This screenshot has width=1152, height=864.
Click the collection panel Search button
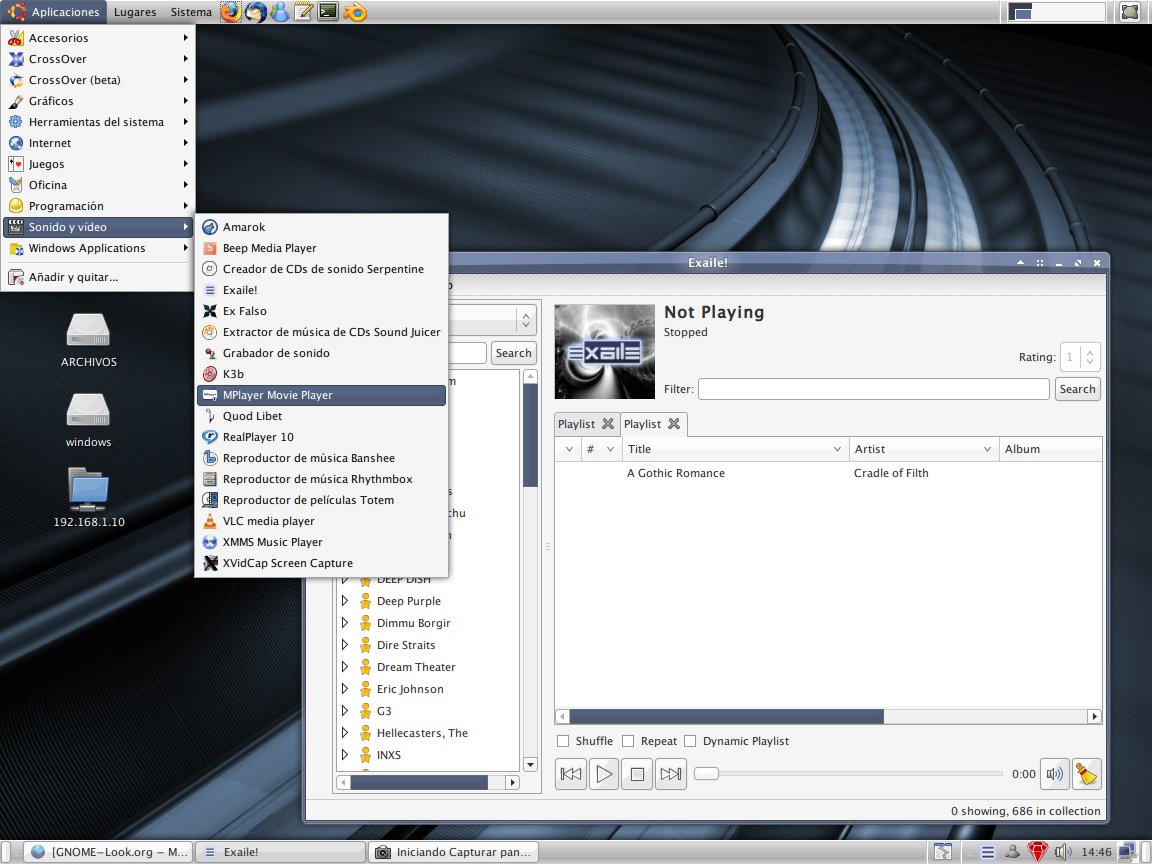pyautogui.click(x=514, y=353)
